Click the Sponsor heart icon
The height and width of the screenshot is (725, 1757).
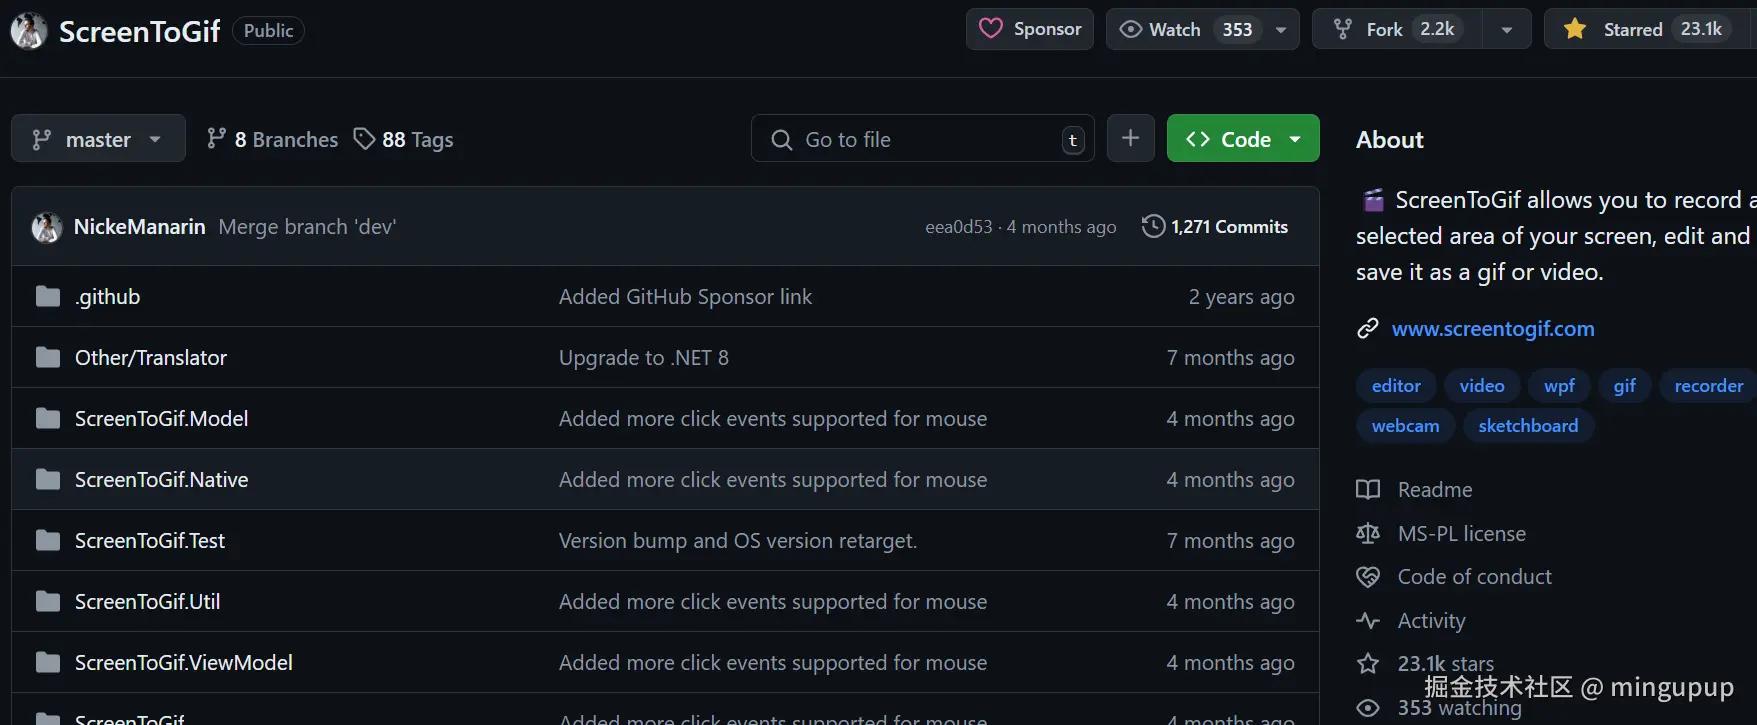pyautogui.click(x=990, y=29)
